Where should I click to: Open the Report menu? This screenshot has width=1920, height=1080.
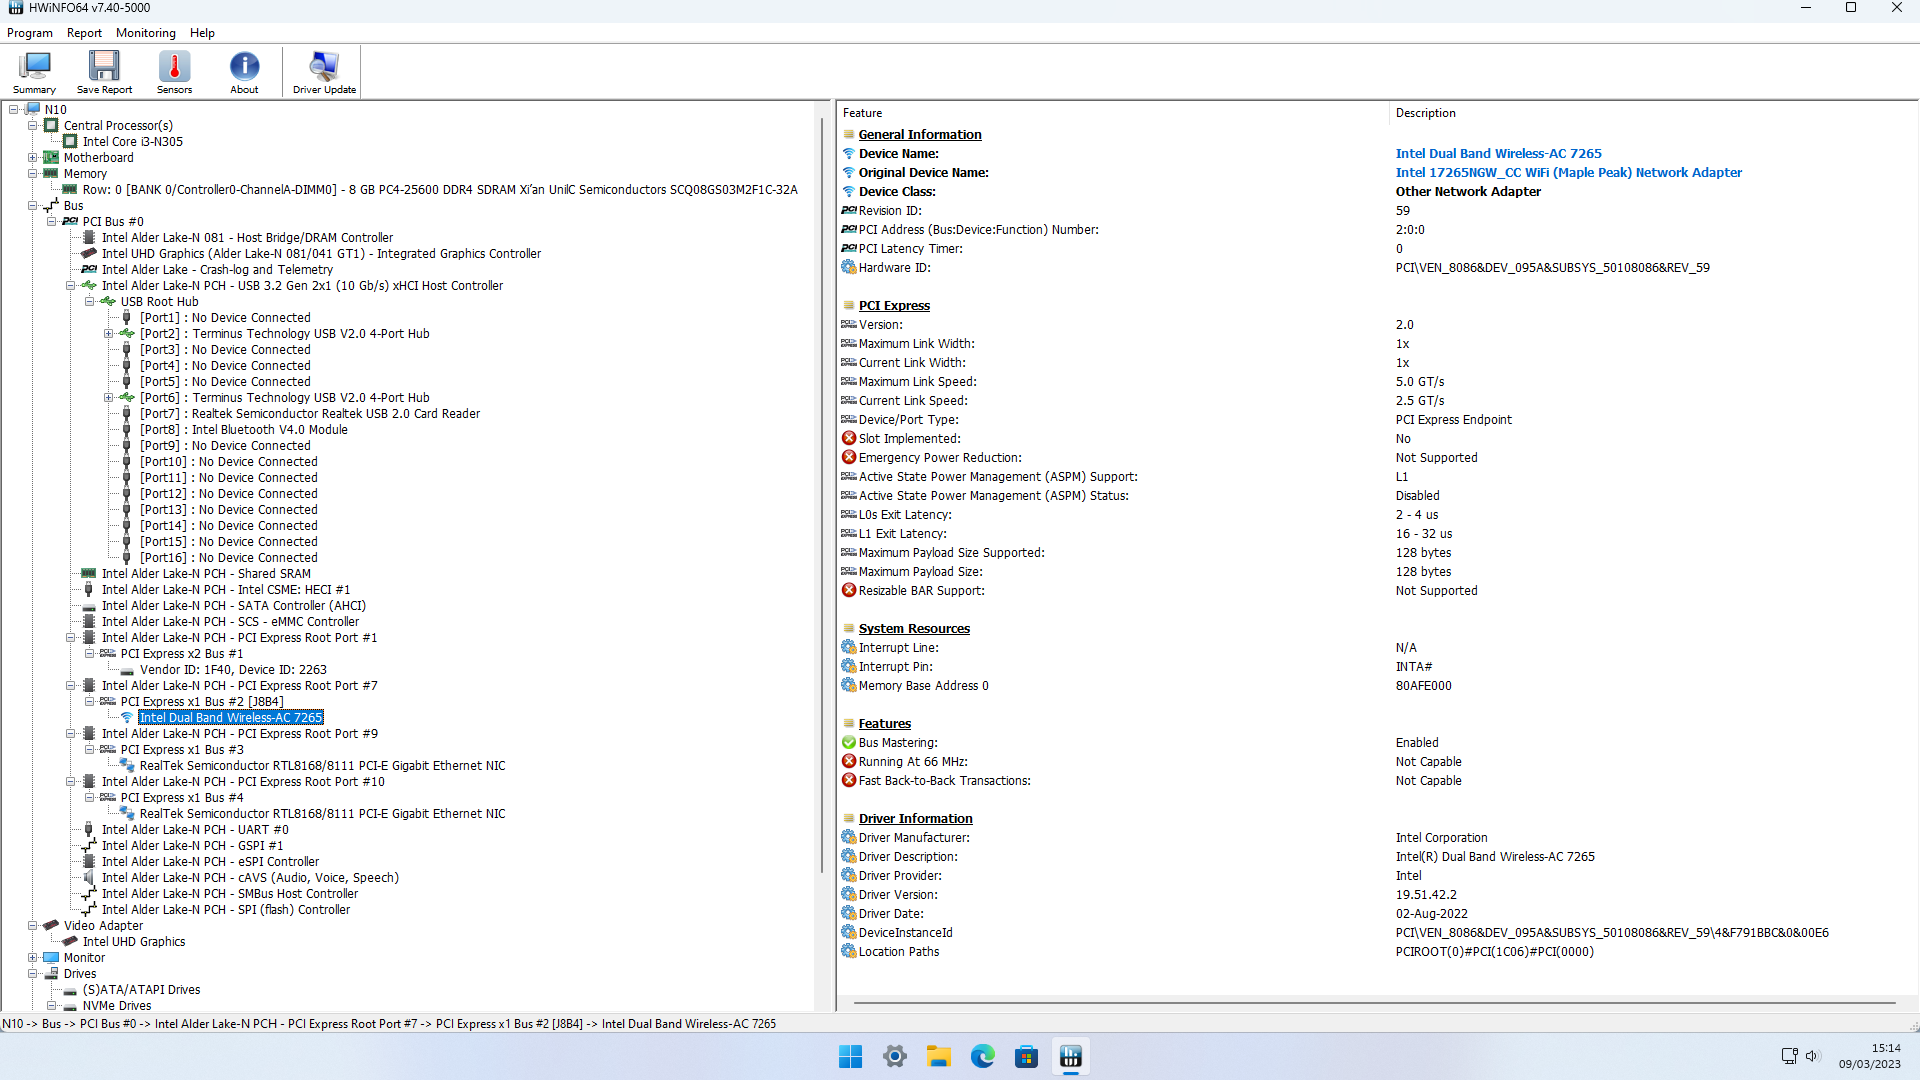coord(84,33)
